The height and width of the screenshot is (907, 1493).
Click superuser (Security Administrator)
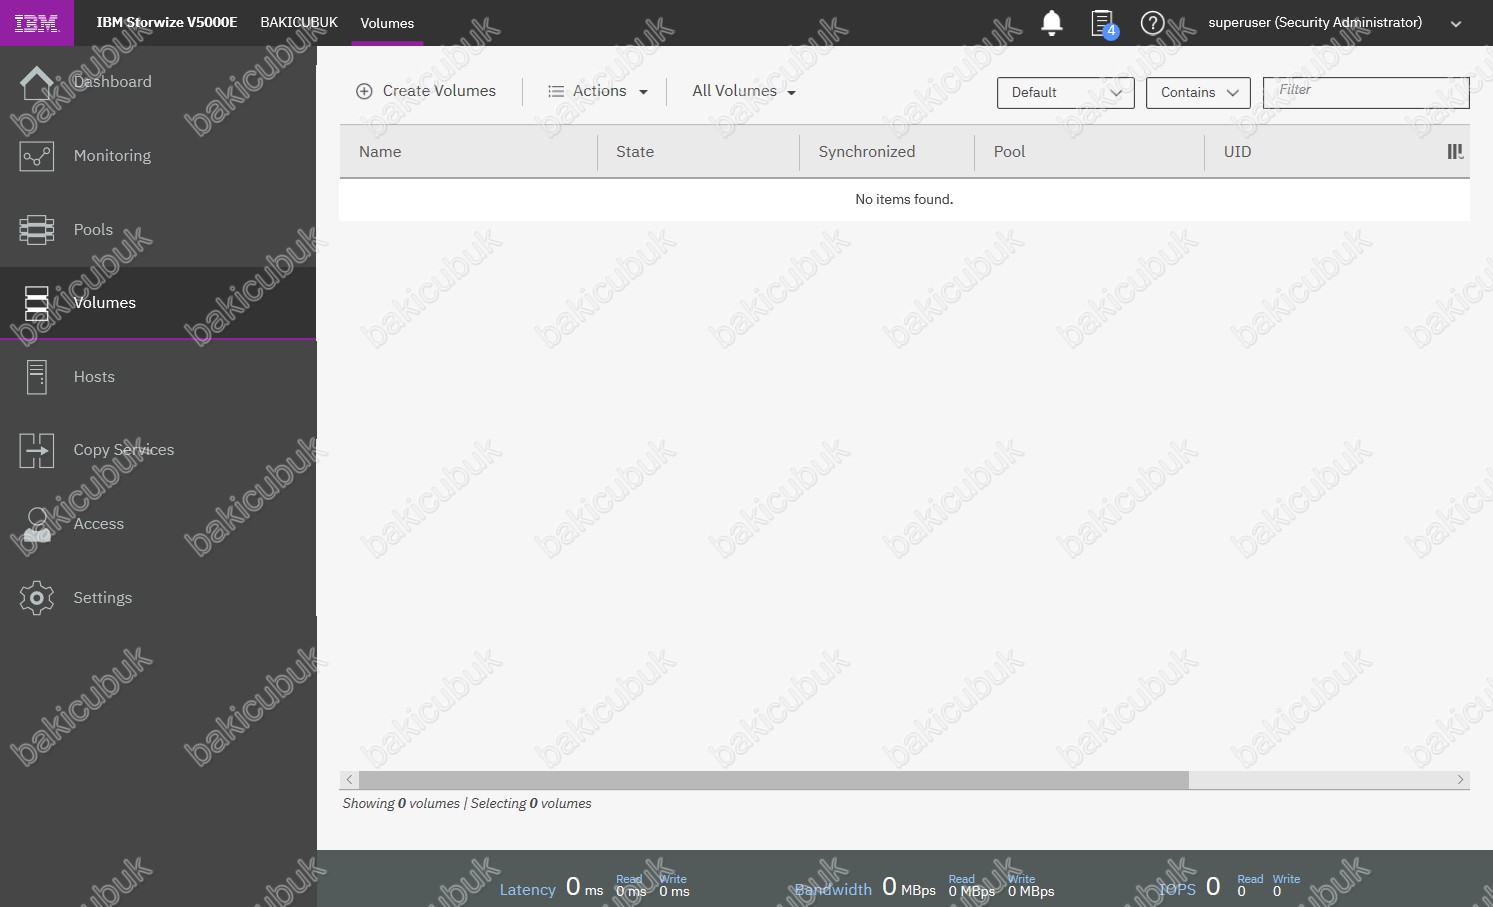(x=1315, y=22)
